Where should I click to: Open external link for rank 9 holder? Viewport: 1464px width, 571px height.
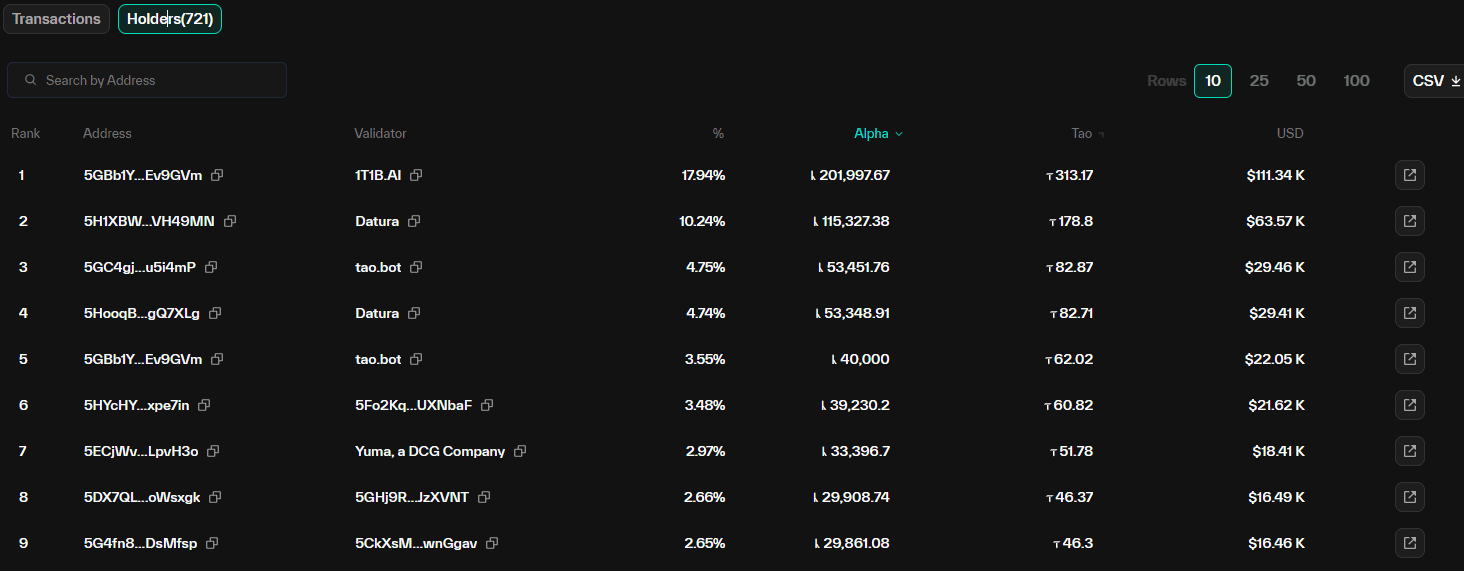(x=1409, y=543)
